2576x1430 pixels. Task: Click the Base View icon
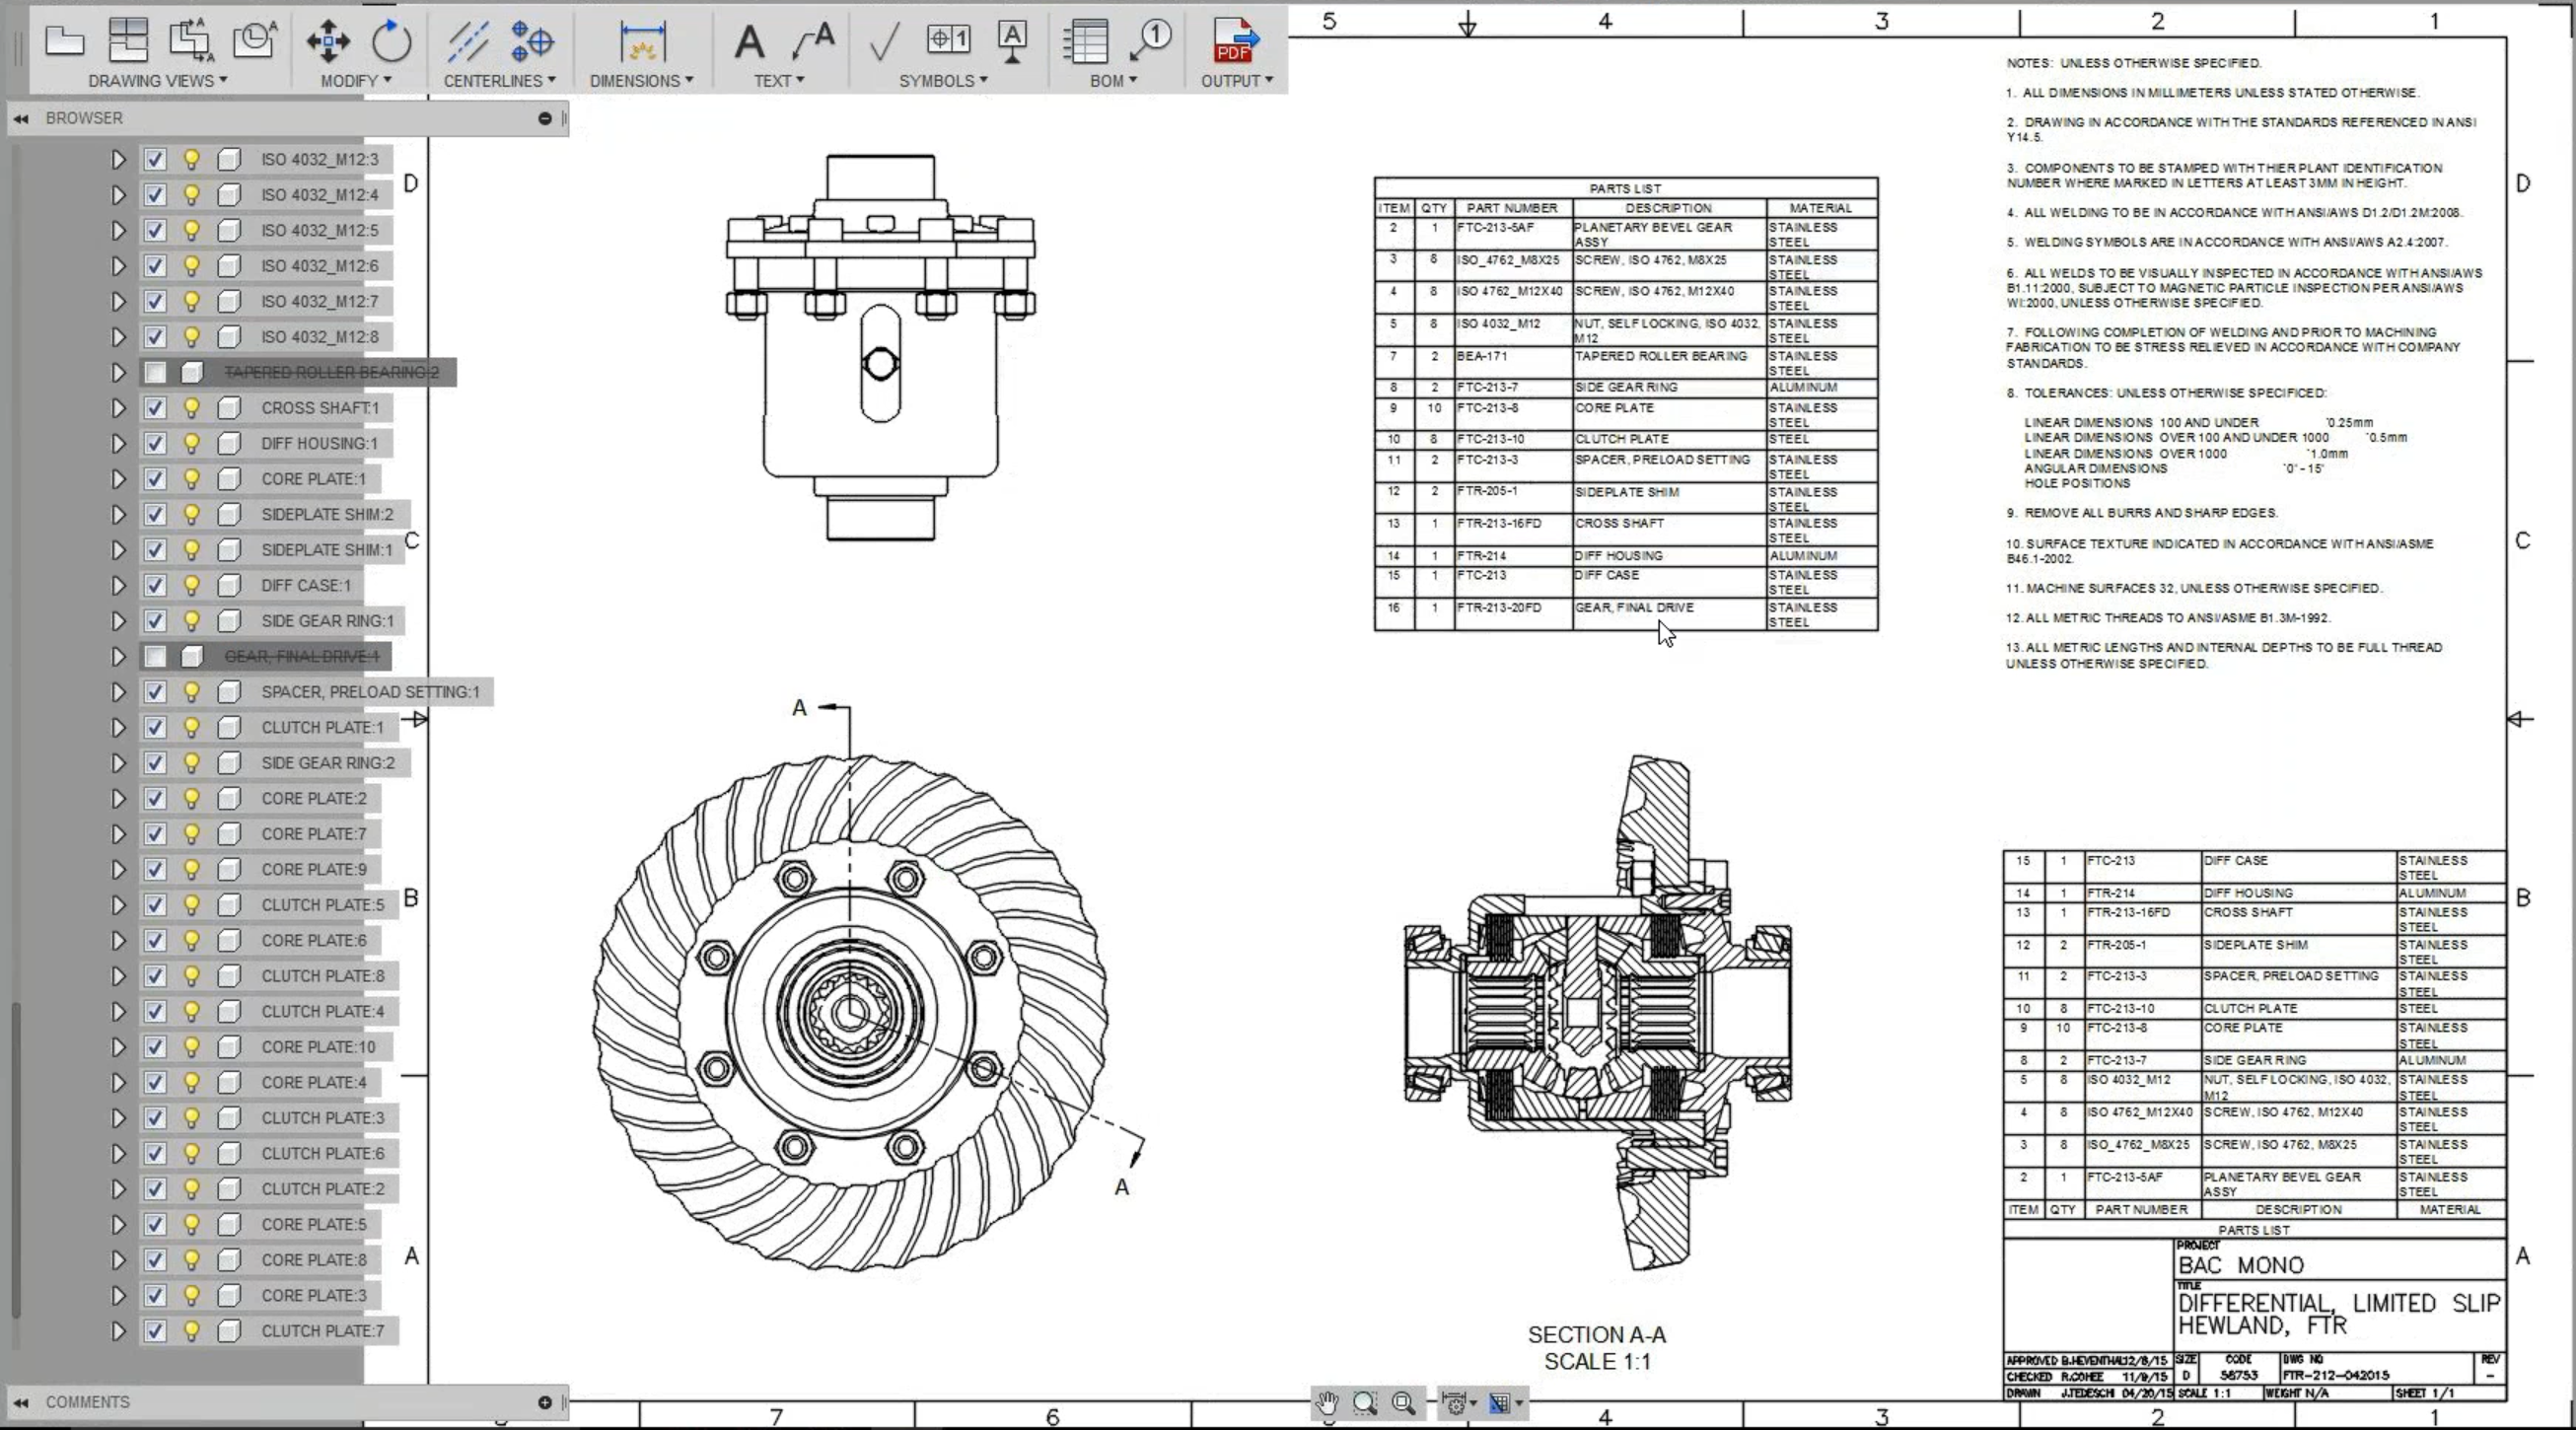point(64,41)
